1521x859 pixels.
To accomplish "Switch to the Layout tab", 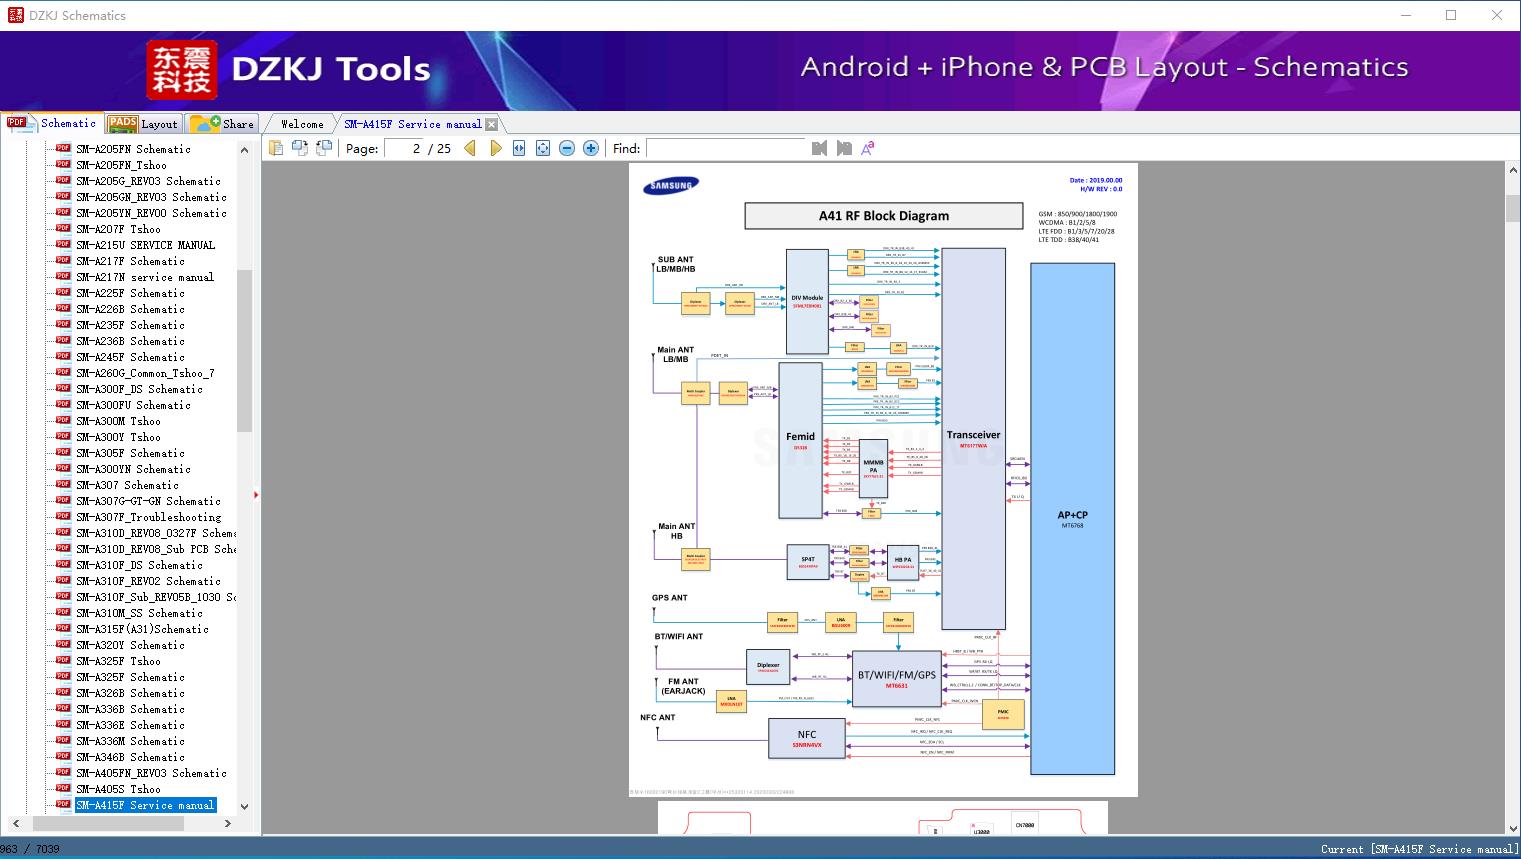I will 143,124.
